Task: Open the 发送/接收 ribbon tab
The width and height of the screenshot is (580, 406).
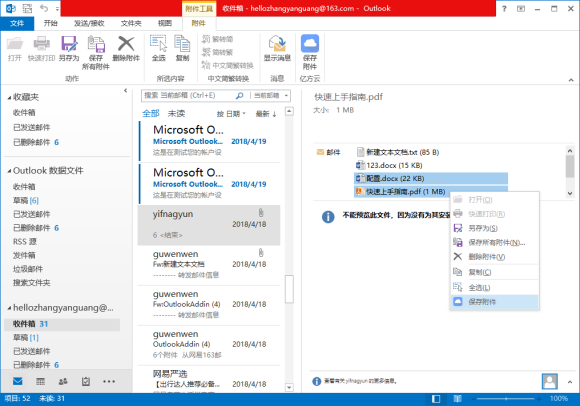Action: coord(89,23)
